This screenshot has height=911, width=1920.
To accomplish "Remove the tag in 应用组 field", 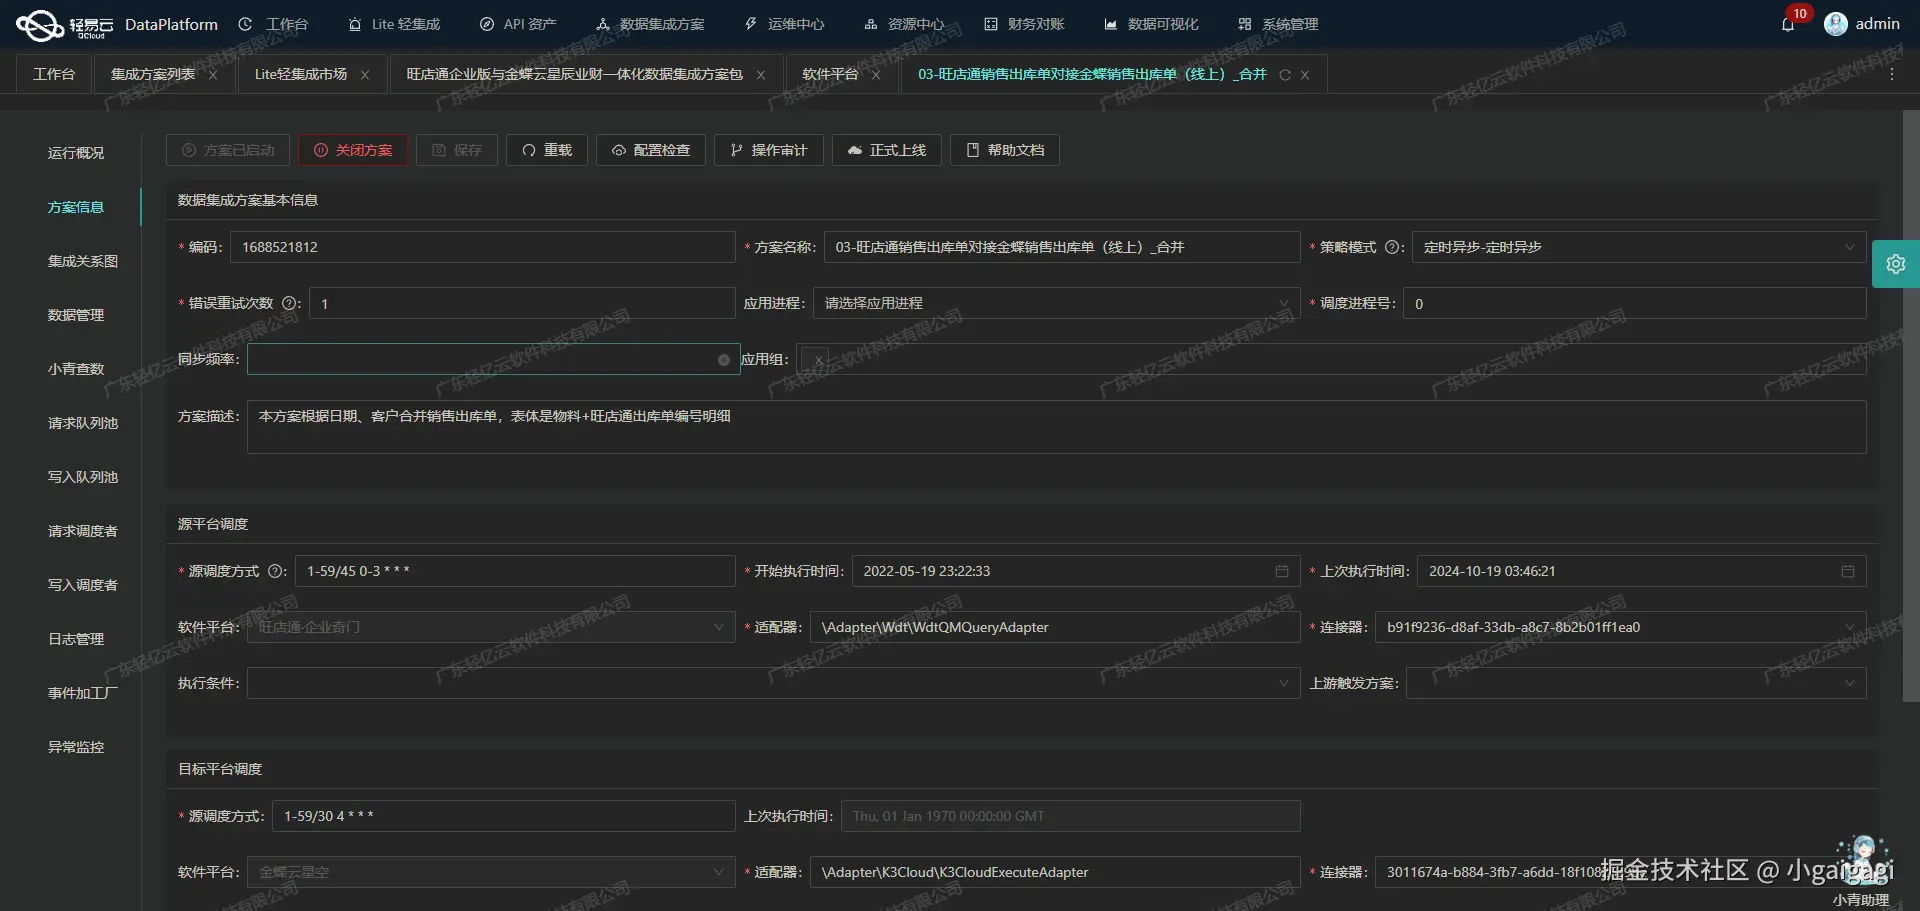I will tap(818, 360).
